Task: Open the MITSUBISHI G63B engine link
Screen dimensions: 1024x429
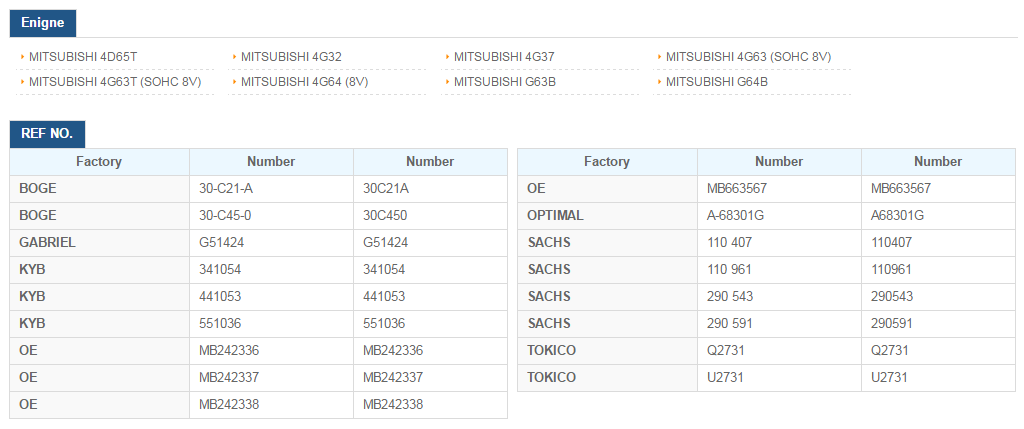Action: click(x=505, y=82)
